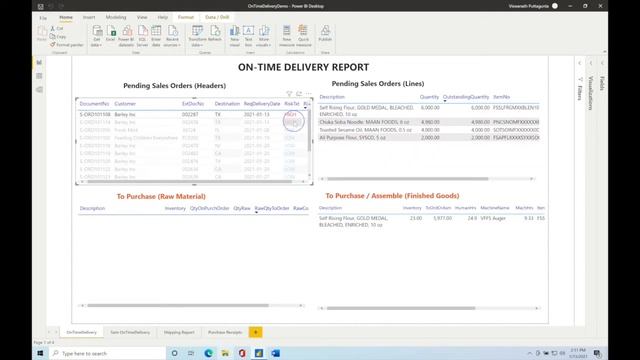Cut the selected visual
640x360 pixels.
tap(57, 29)
